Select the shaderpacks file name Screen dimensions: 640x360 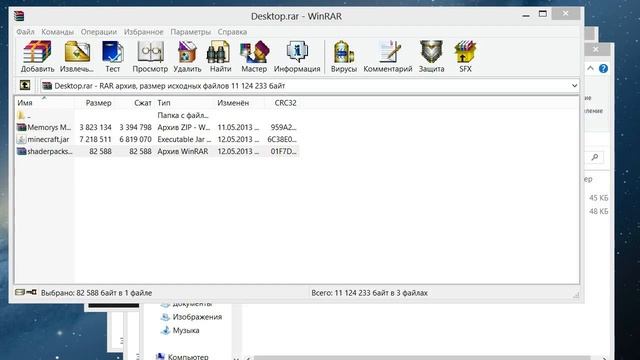point(50,151)
